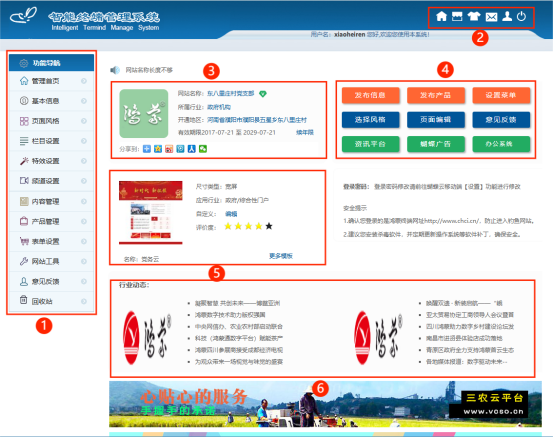The width and height of the screenshot is (554, 438).
Task: Click the blue 意见反馈 button
Action: 501,119
